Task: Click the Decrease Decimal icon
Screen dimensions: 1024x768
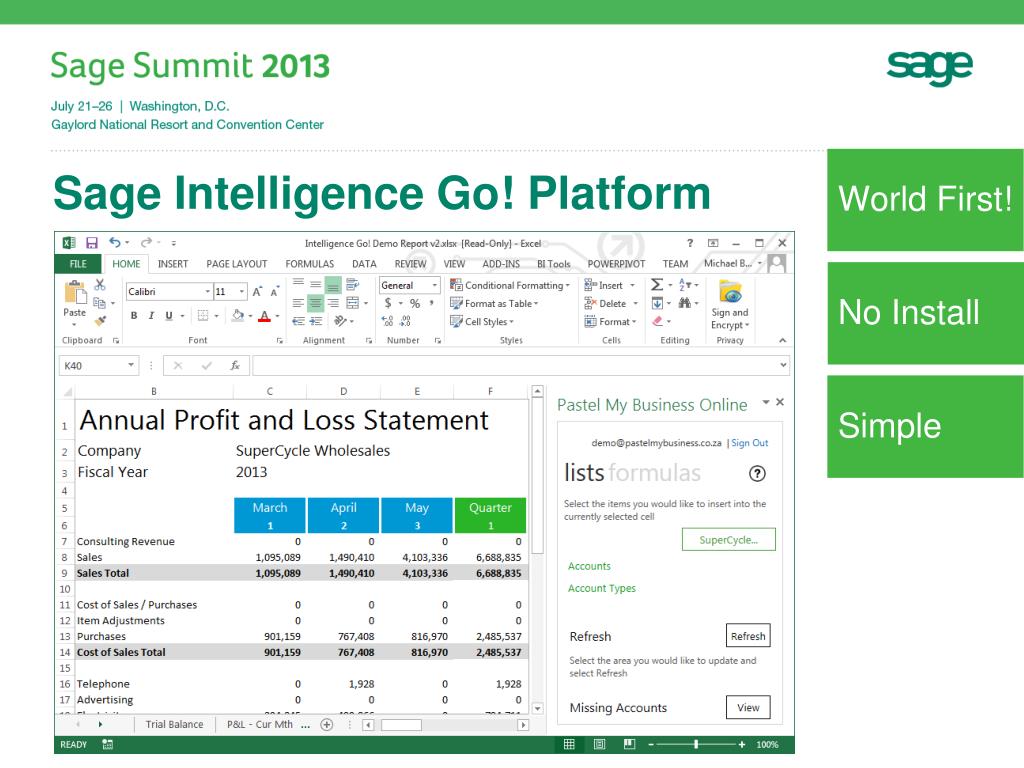Action: (406, 321)
